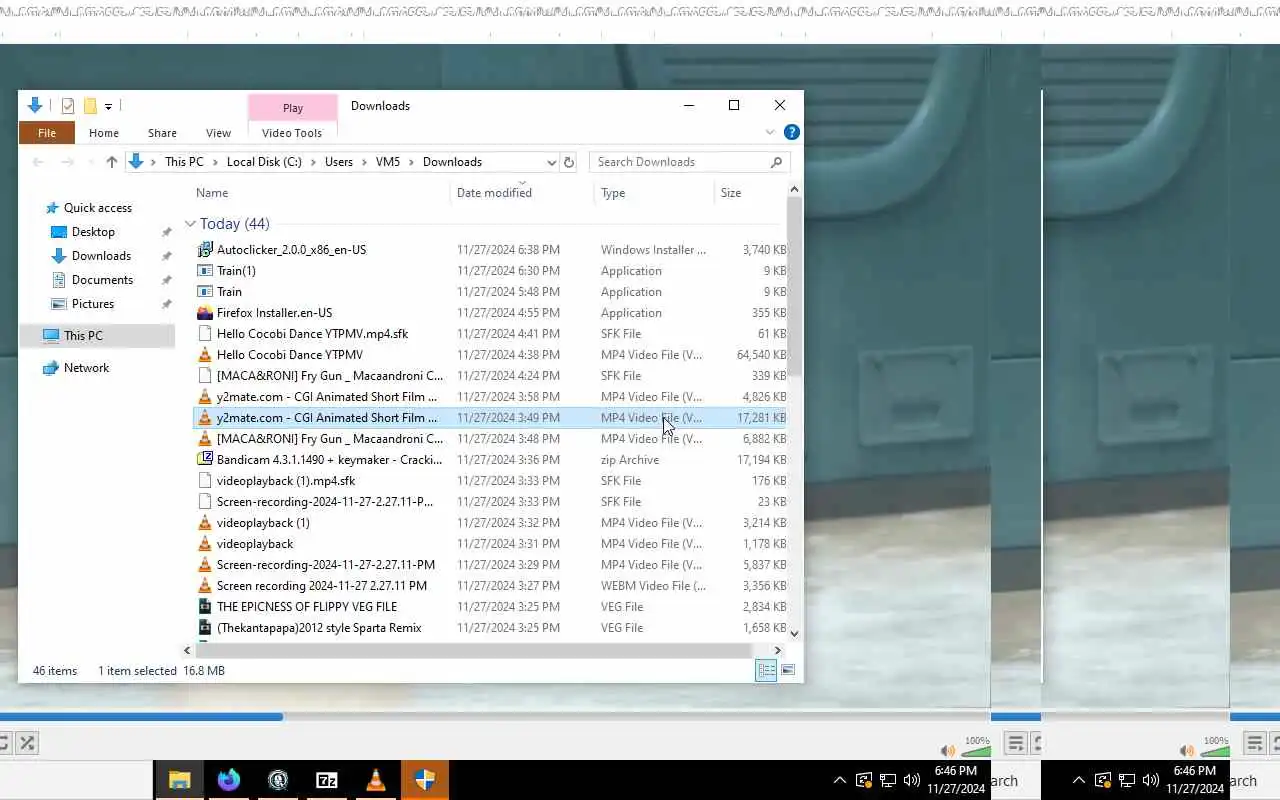
Task: Go up one folder level
Action: tap(112, 162)
